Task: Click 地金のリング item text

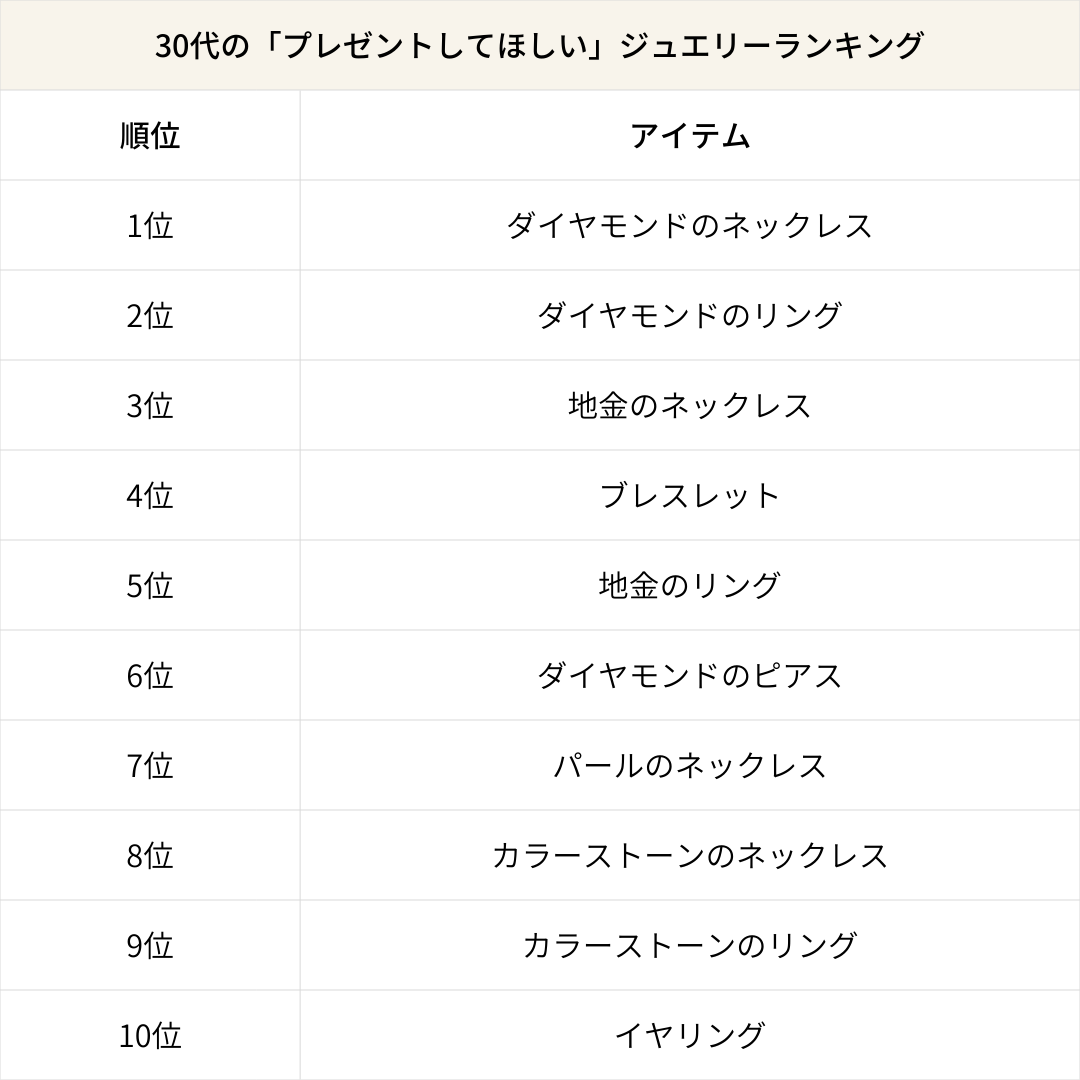Action: coord(690,586)
